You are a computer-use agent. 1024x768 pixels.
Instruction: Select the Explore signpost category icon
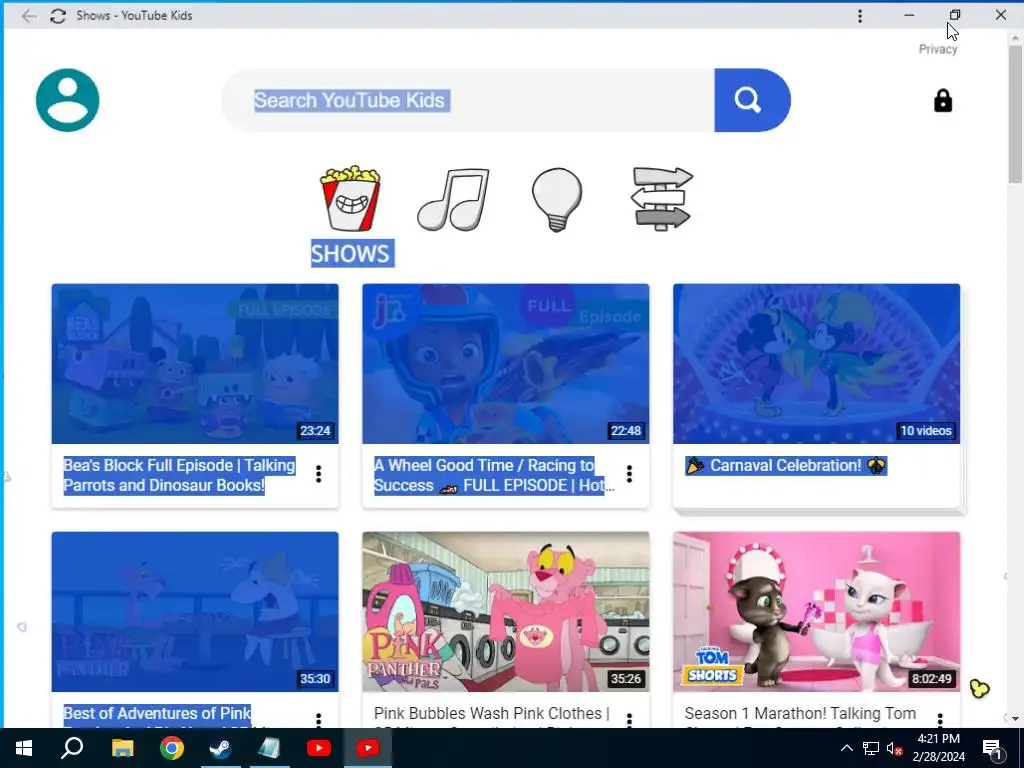point(662,198)
